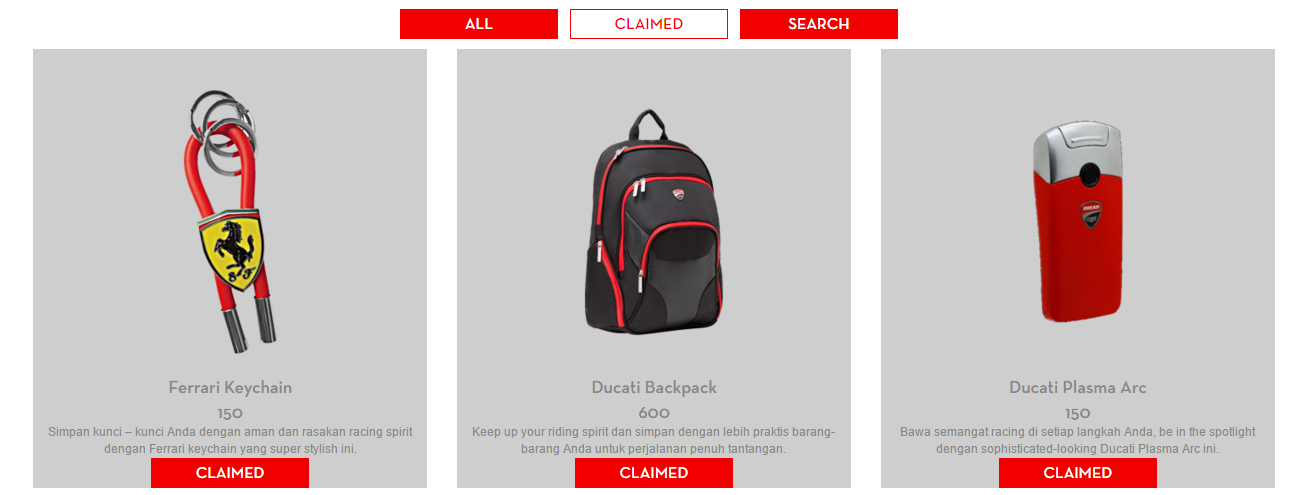The width and height of the screenshot is (1294, 495).
Task: Click CLAIMED button under Ducati Plasma Arc
Action: [1078, 473]
